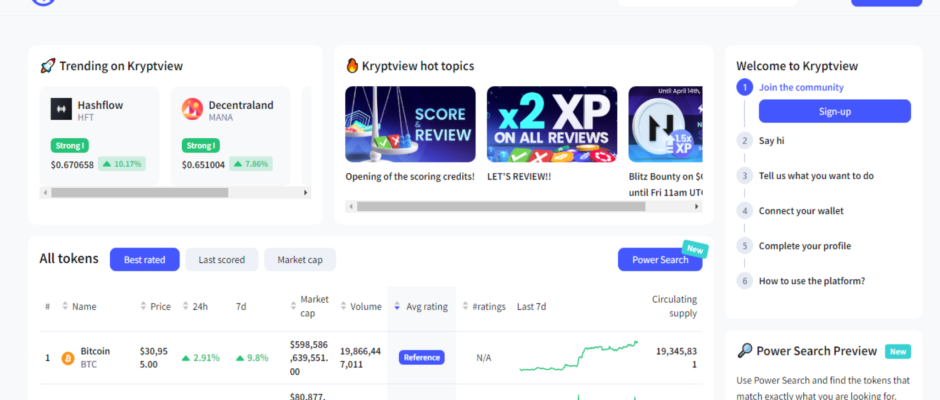Open the Score & Review hot topic thumbnail

[x=410, y=124]
